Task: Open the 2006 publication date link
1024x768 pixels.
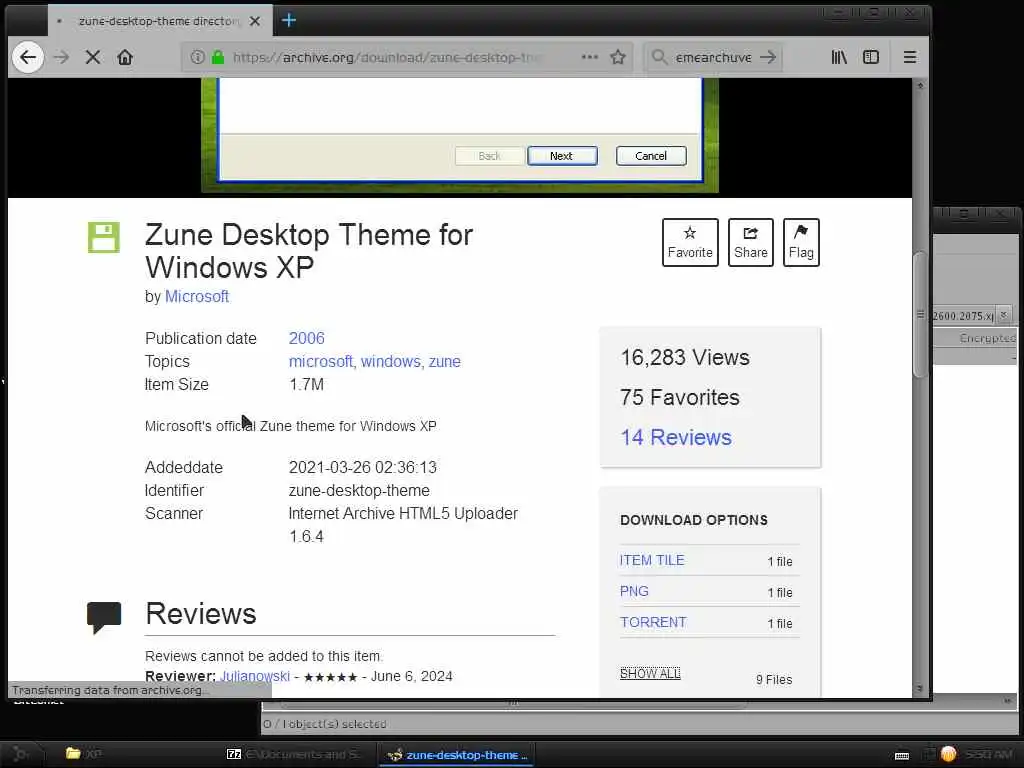Action: pos(306,338)
